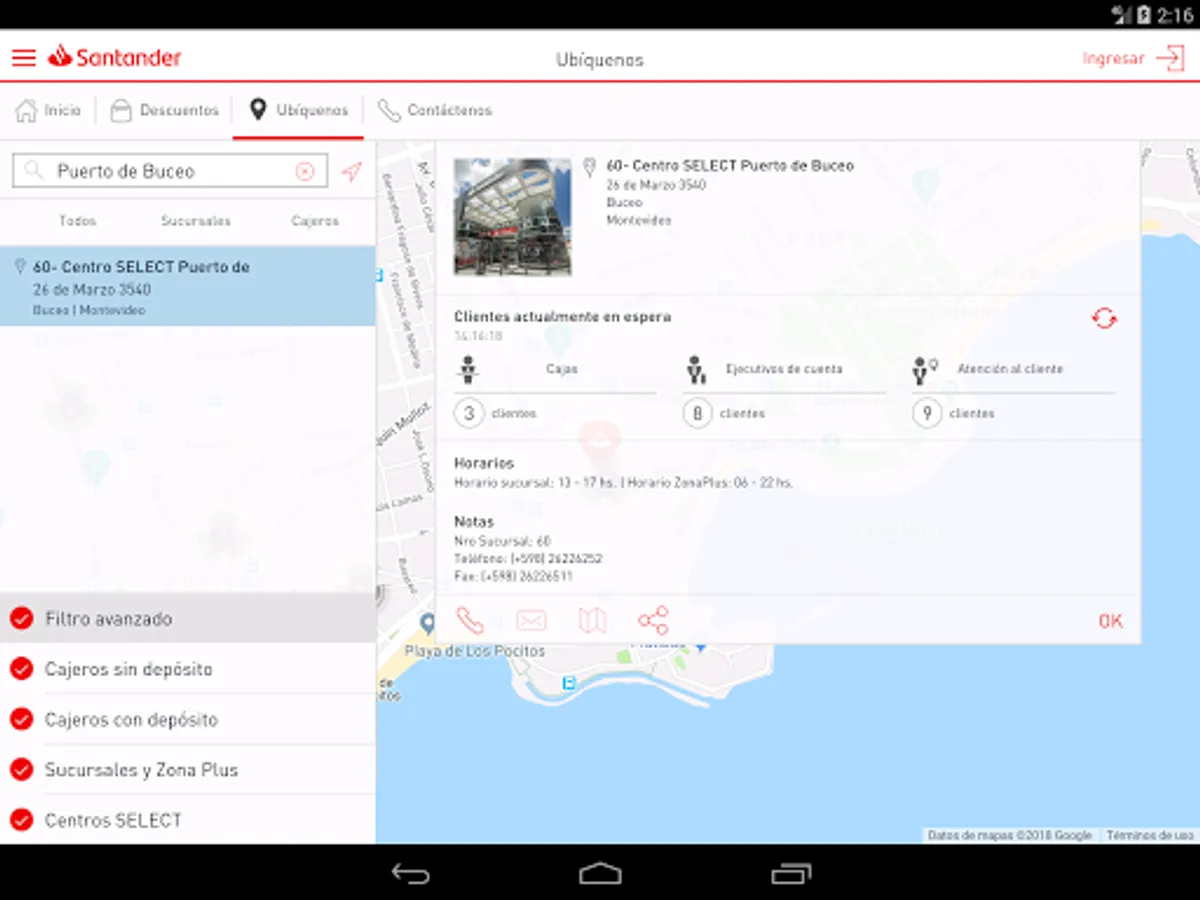1200x900 pixels.
Task: Refresh the waiting clients count
Action: pos(1104,319)
